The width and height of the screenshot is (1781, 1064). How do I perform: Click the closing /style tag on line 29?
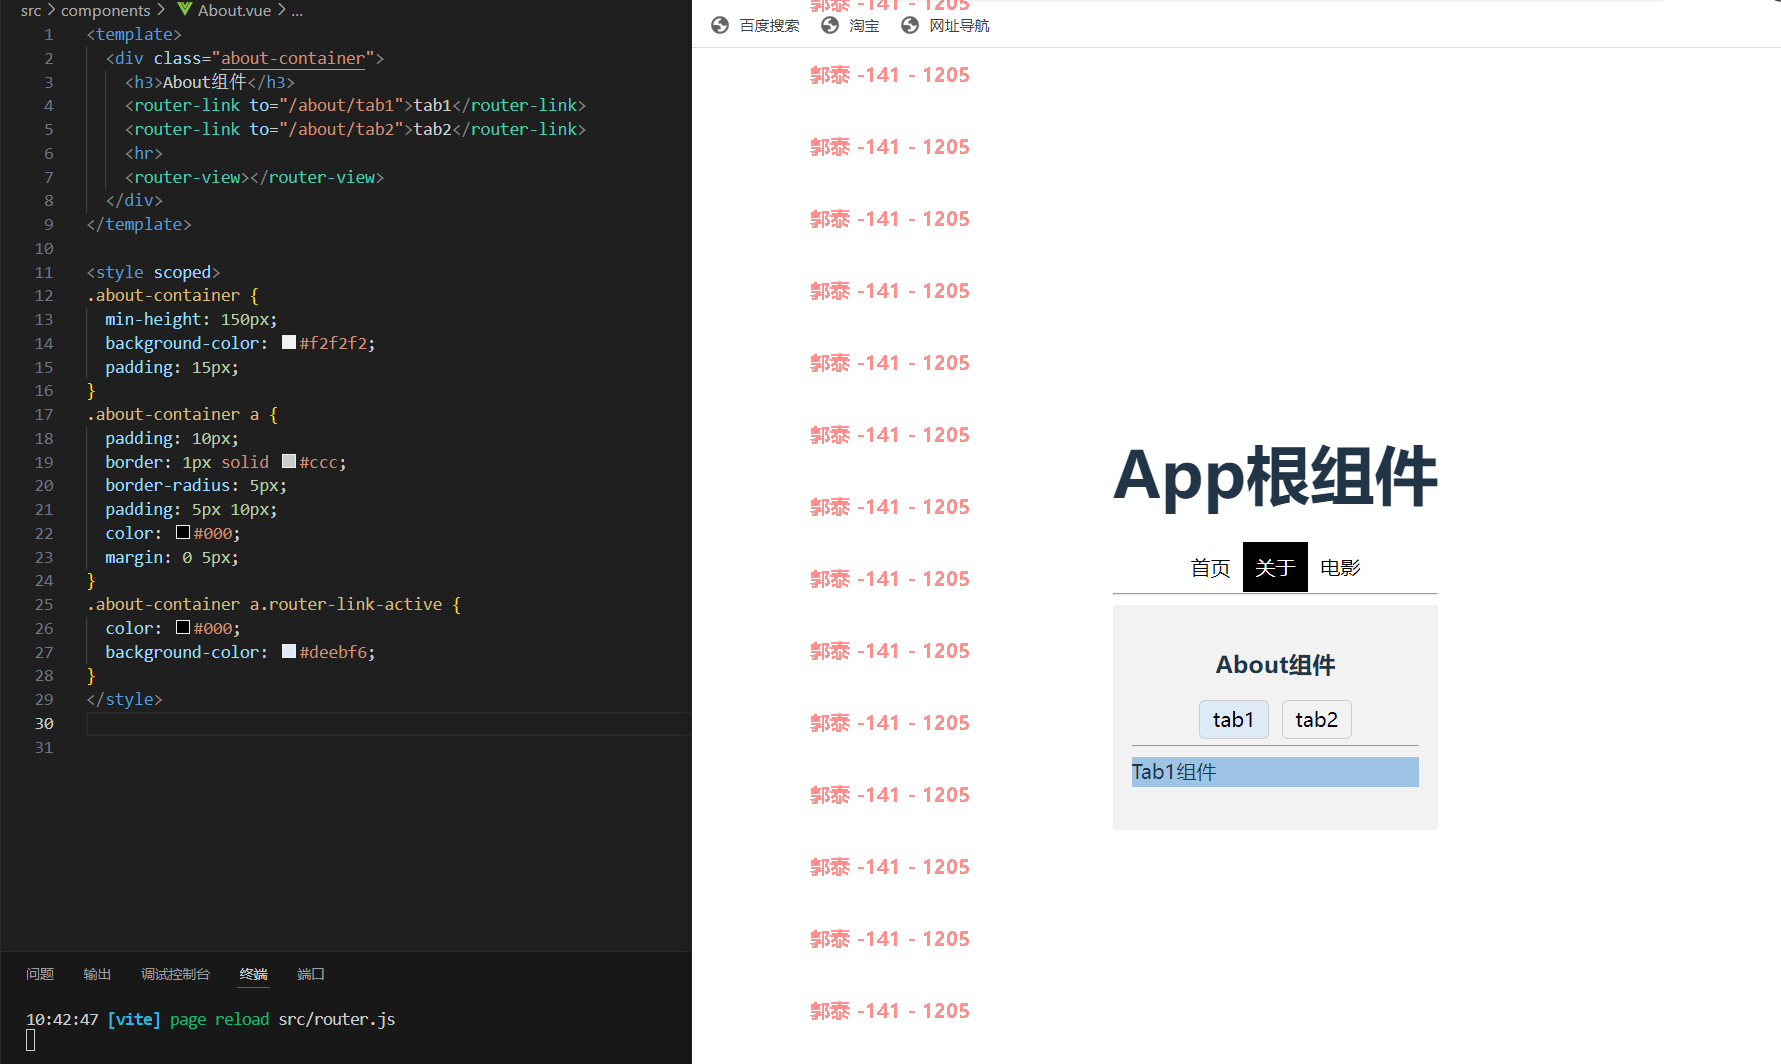coord(125,699)
